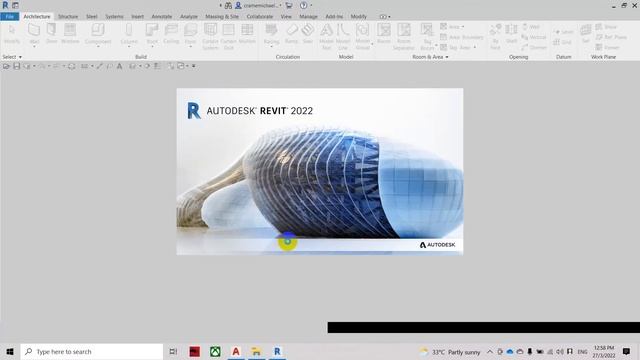This screenshot has height=360, width=640.
Task: Click the Modify arrow tool
Action: pyautogui.click(x=12, y=33)
